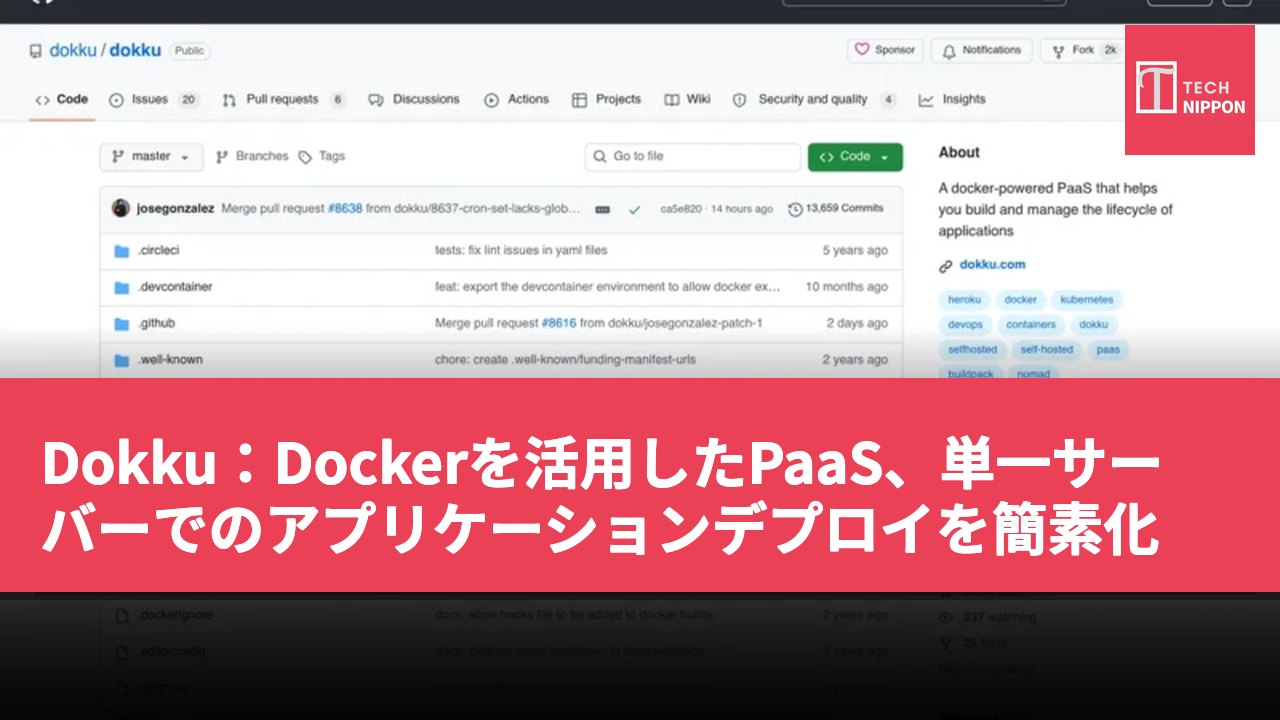Click the repository icon beside dokku / dokku
This screenshot has height=720, width=1280.
pyautogui.click(x=36, y=51)
